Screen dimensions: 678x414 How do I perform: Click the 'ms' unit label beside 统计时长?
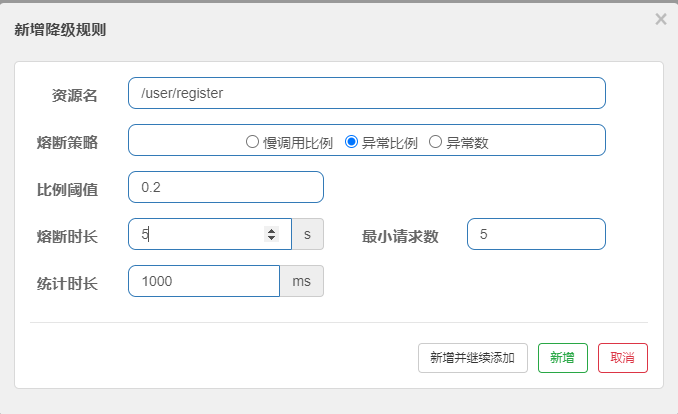coord(301,281)
